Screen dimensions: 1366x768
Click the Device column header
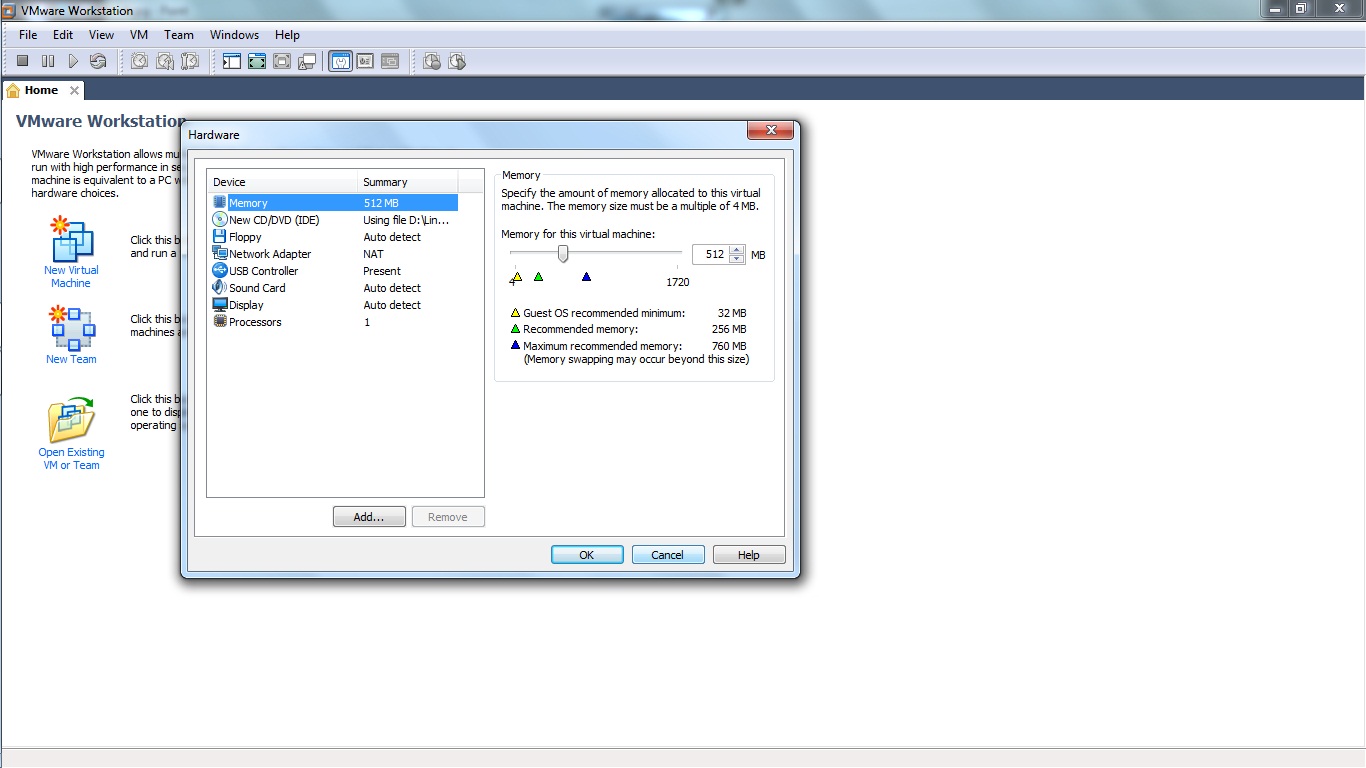click(283, 182)
